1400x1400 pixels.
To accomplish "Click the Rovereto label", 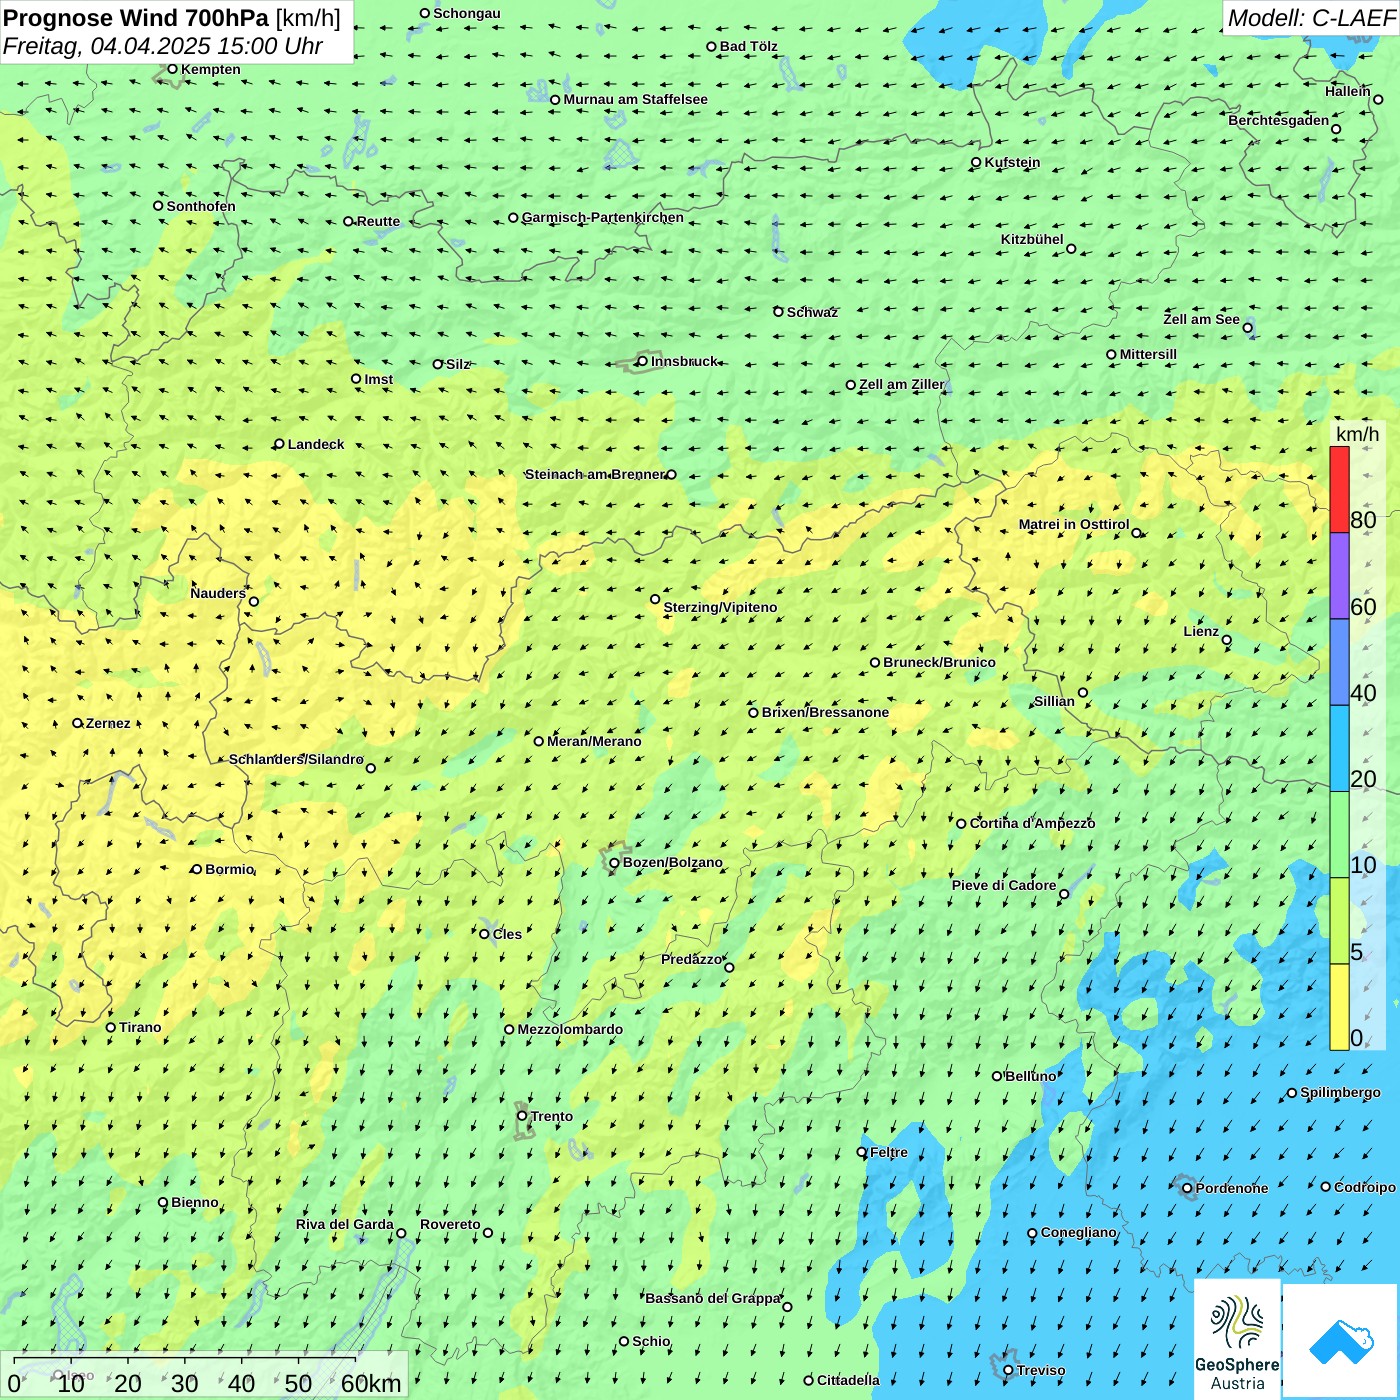I will 450,1224.
